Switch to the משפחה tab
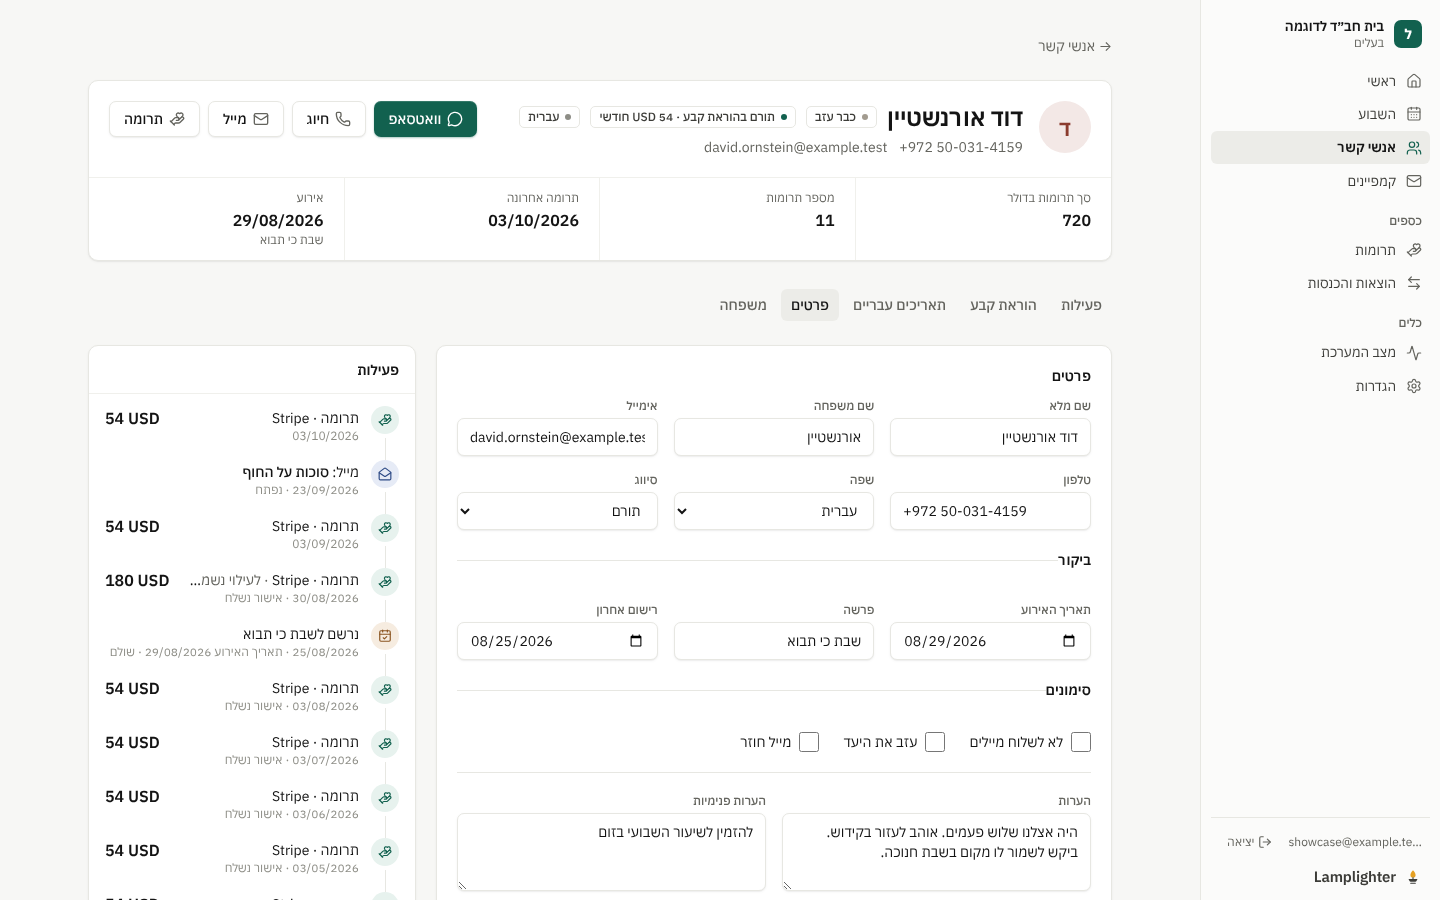 (743, 305)
